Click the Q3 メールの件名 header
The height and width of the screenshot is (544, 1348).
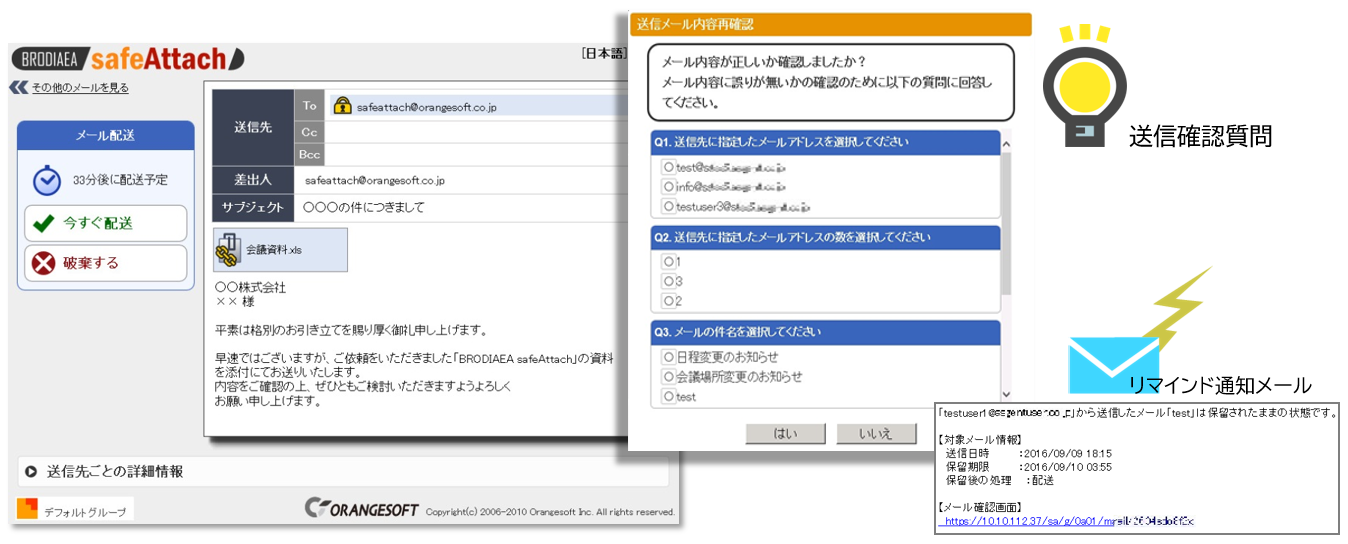(825, 331)
